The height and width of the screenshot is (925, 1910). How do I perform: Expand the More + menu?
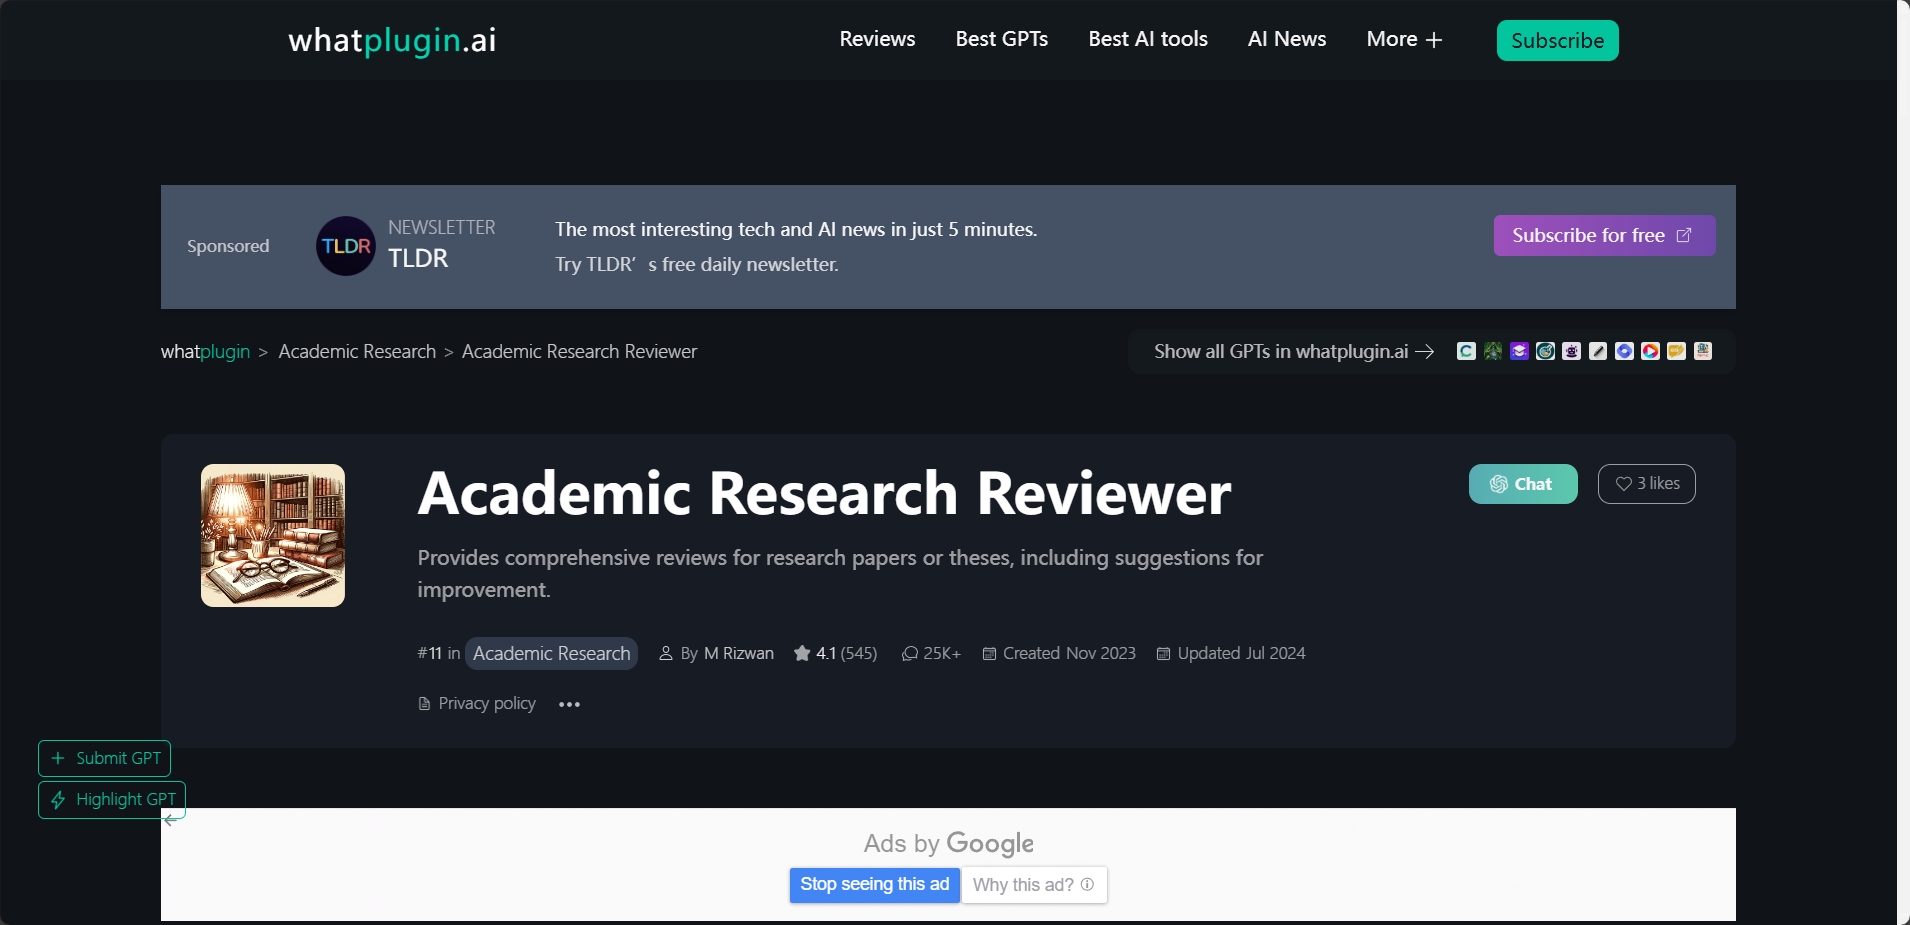point(1404,39)
